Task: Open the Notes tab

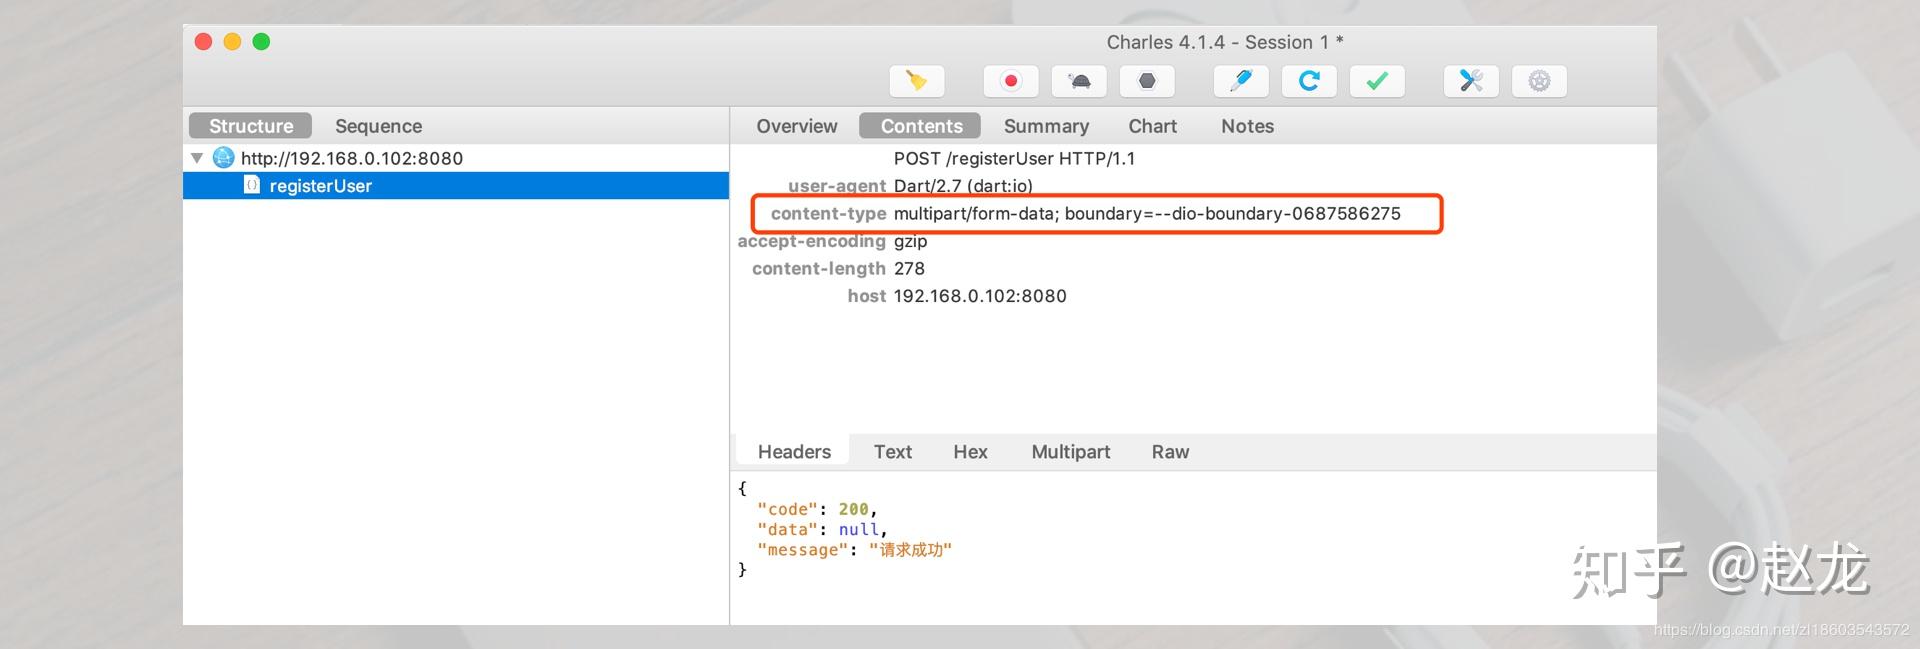Action: click(x=1247, y=126)
